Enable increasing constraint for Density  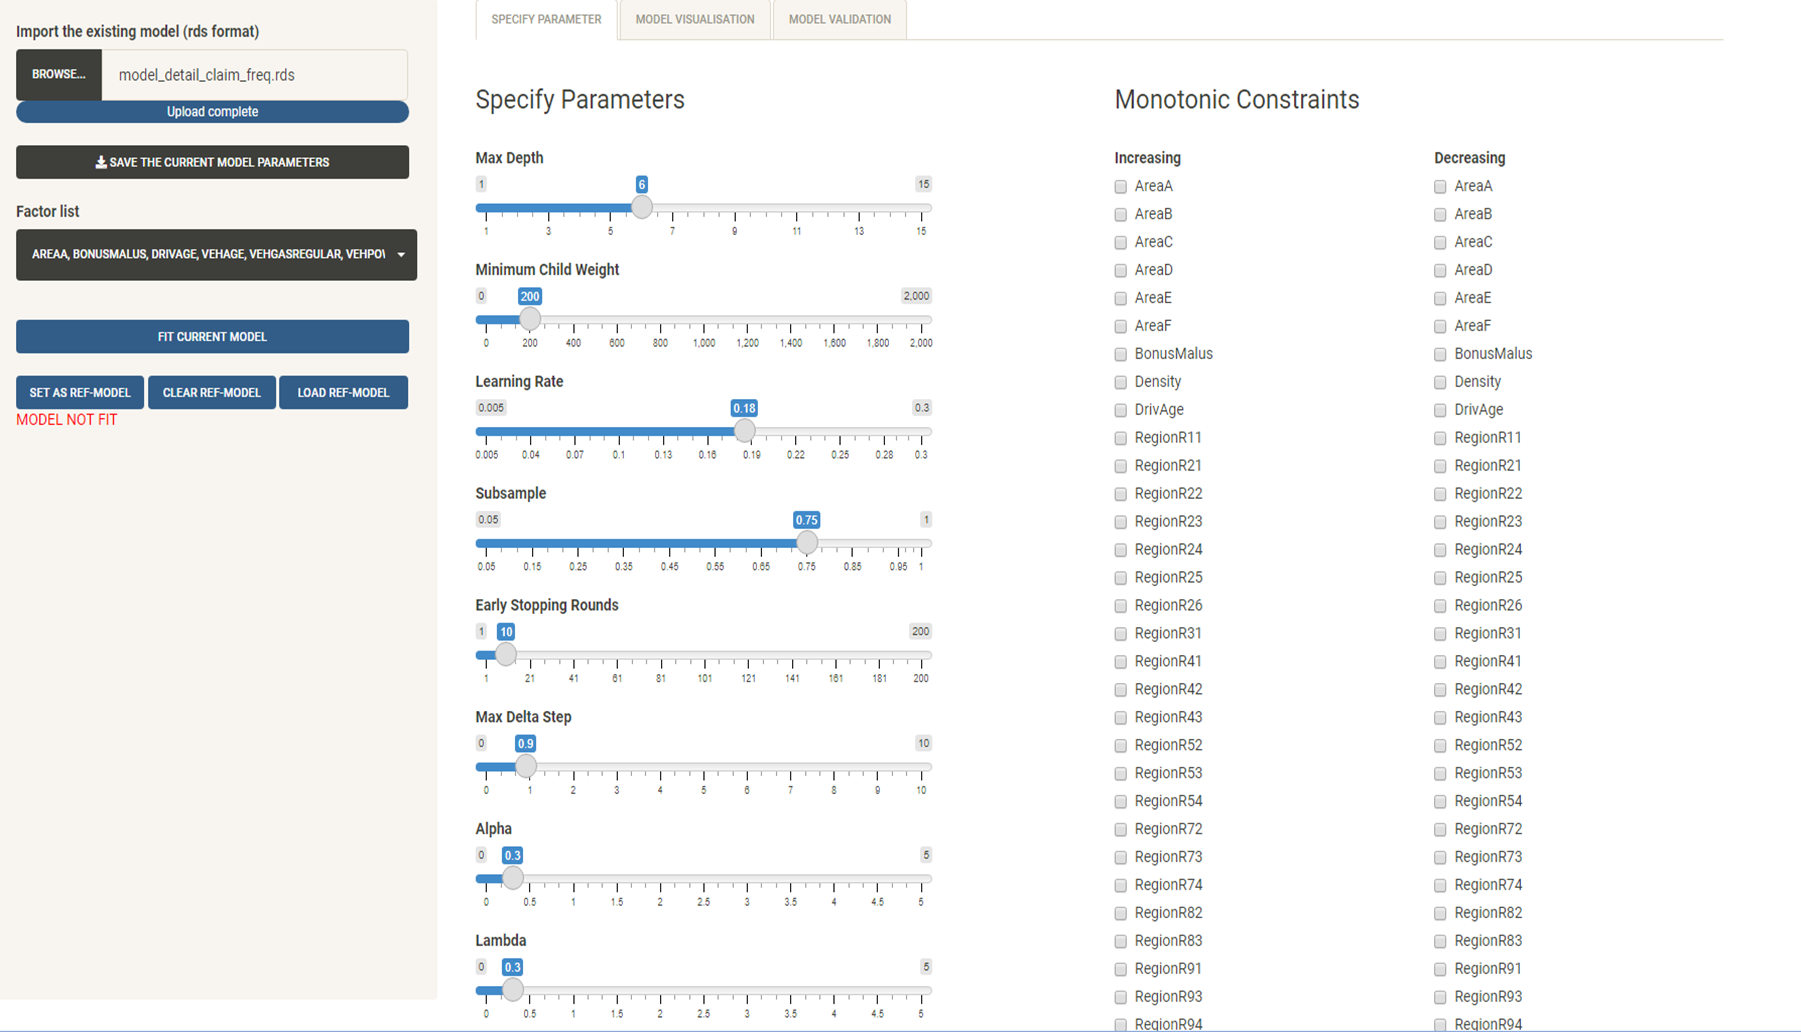pos(1120,382)
